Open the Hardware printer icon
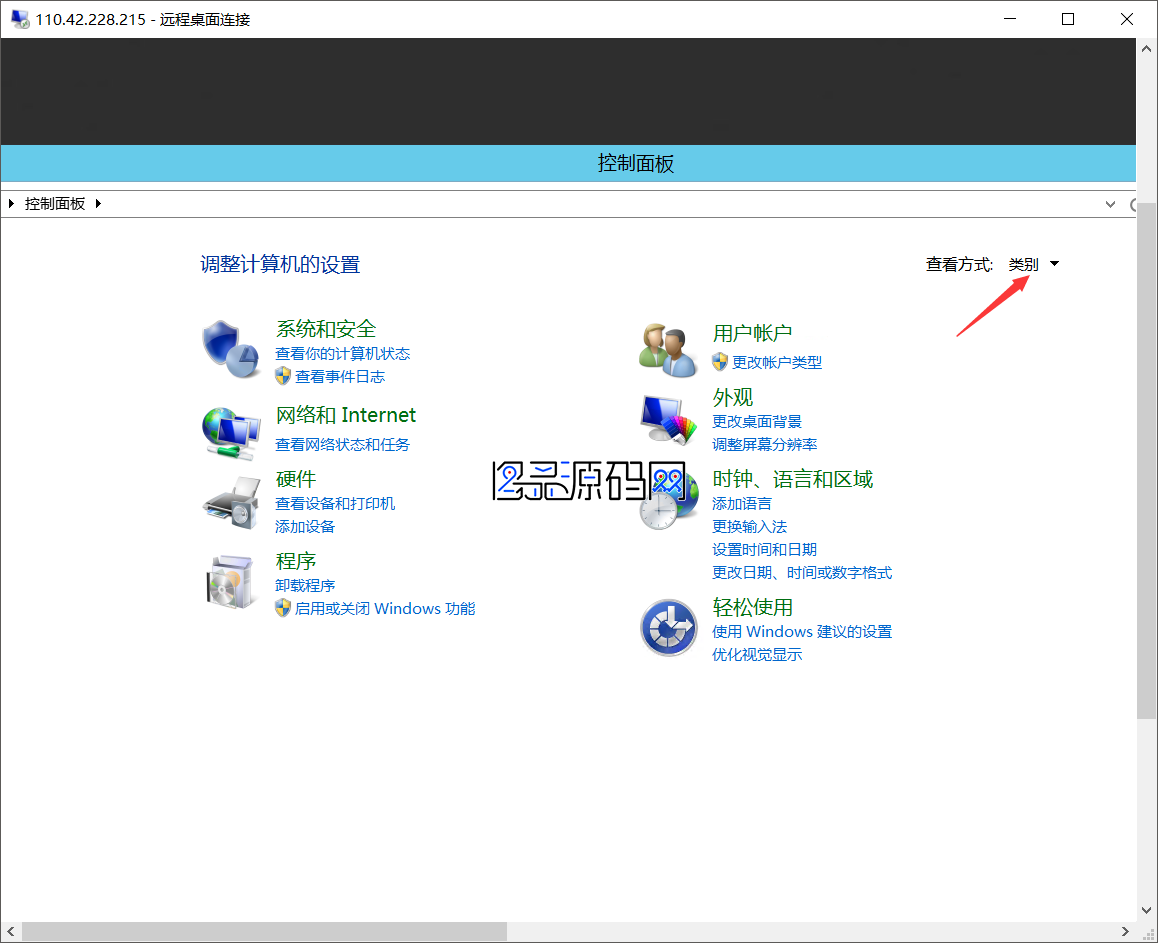1158x943 pixels. click(231, 503)
